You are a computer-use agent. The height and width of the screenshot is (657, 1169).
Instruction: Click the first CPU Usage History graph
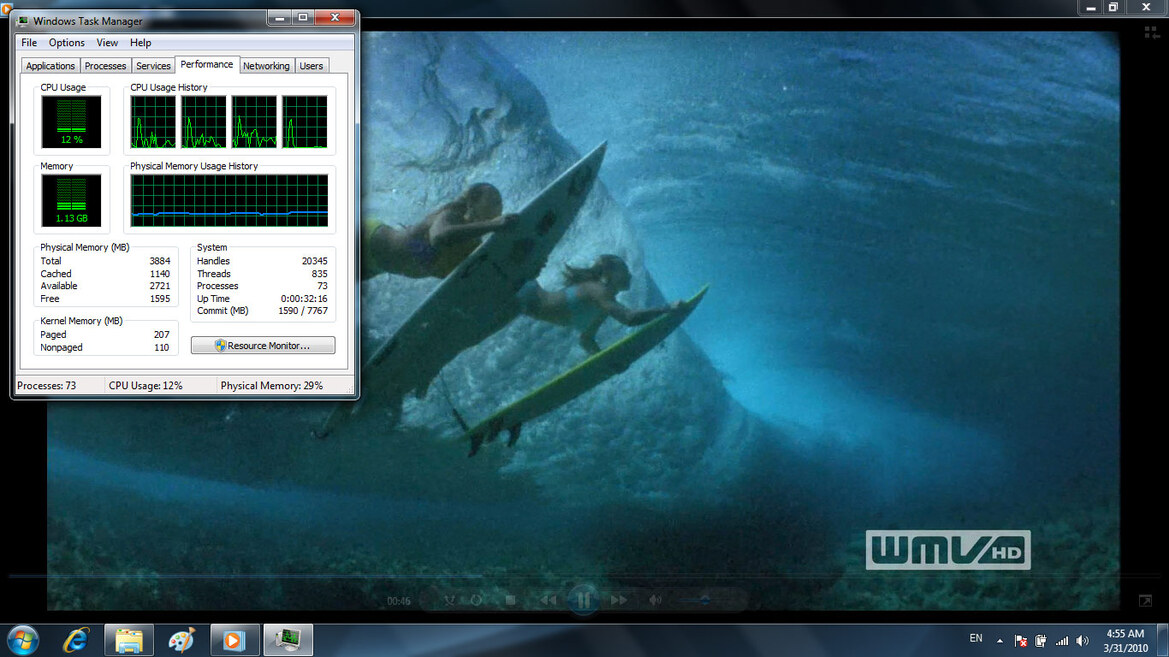point(154,122)
